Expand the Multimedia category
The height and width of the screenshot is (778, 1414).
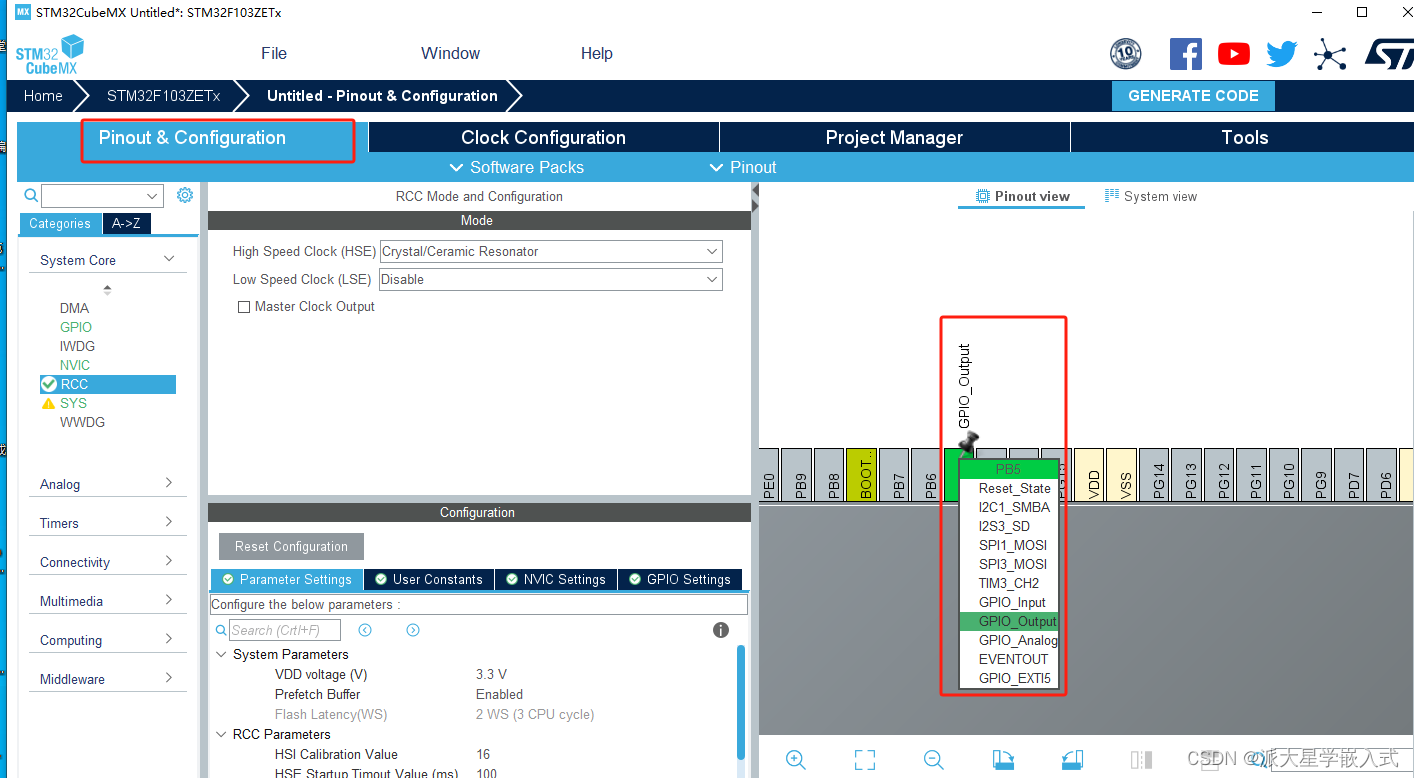169,600
